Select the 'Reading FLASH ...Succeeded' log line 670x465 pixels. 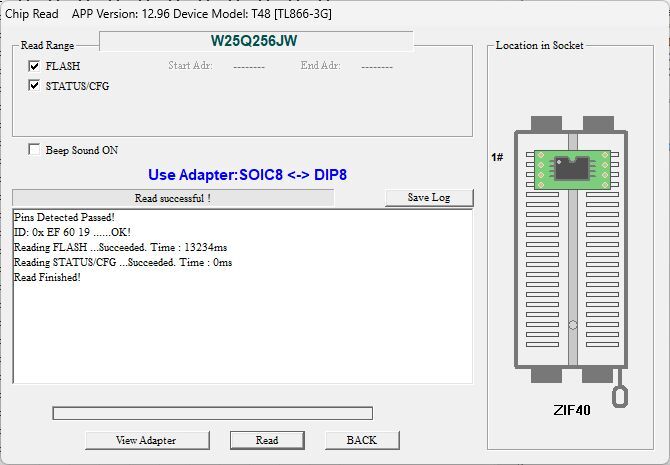[120, 247]
